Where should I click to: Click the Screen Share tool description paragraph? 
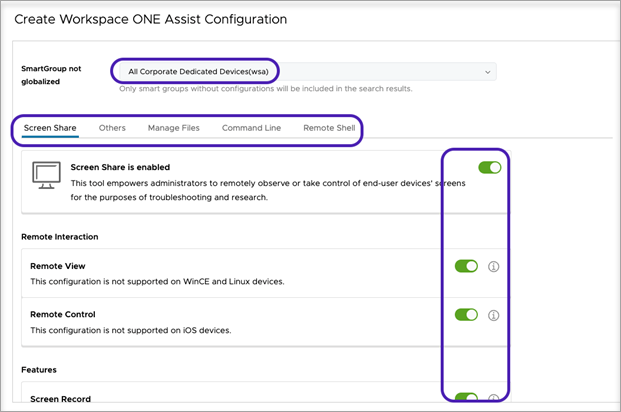click(268, 190)
